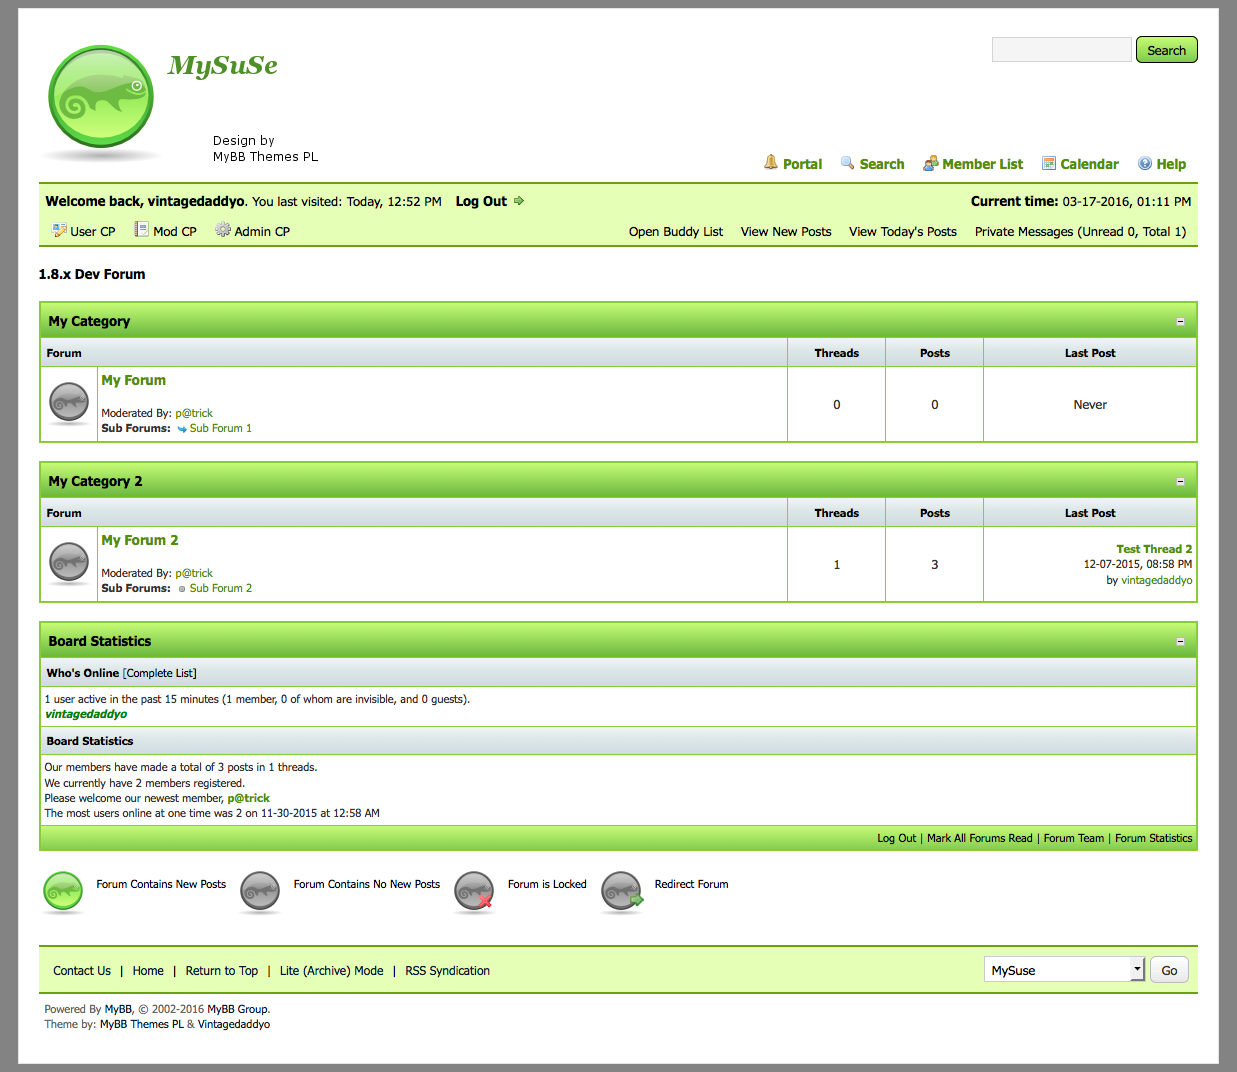Click the Sub Forum 2 status dot icon
The image size is (1237, 1072).
[182, 589]
